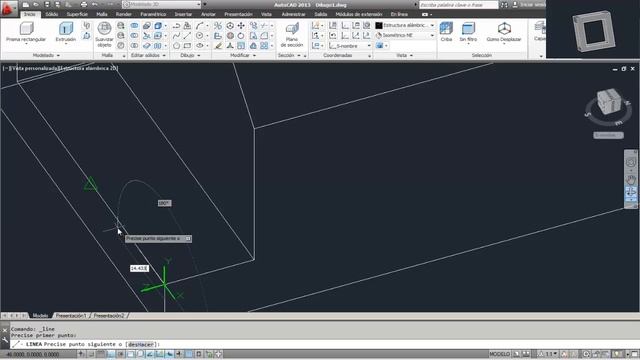Select the Line tool in Dibujo panel
The height and width of the screenshot is (360, 640).
[187, 36]
